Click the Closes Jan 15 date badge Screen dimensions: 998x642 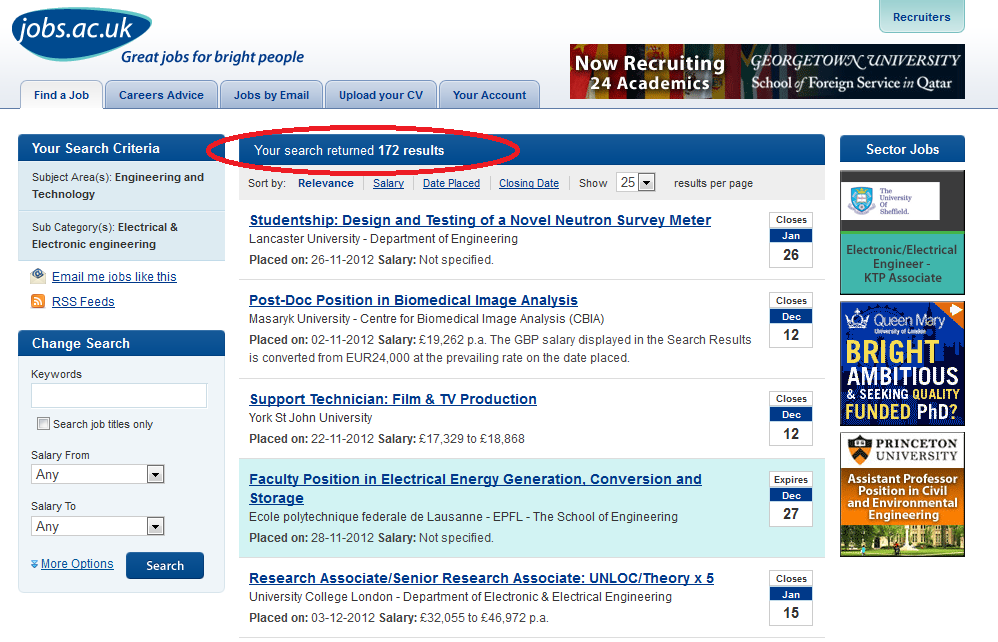pyautogui.click(x=791, y=598)
